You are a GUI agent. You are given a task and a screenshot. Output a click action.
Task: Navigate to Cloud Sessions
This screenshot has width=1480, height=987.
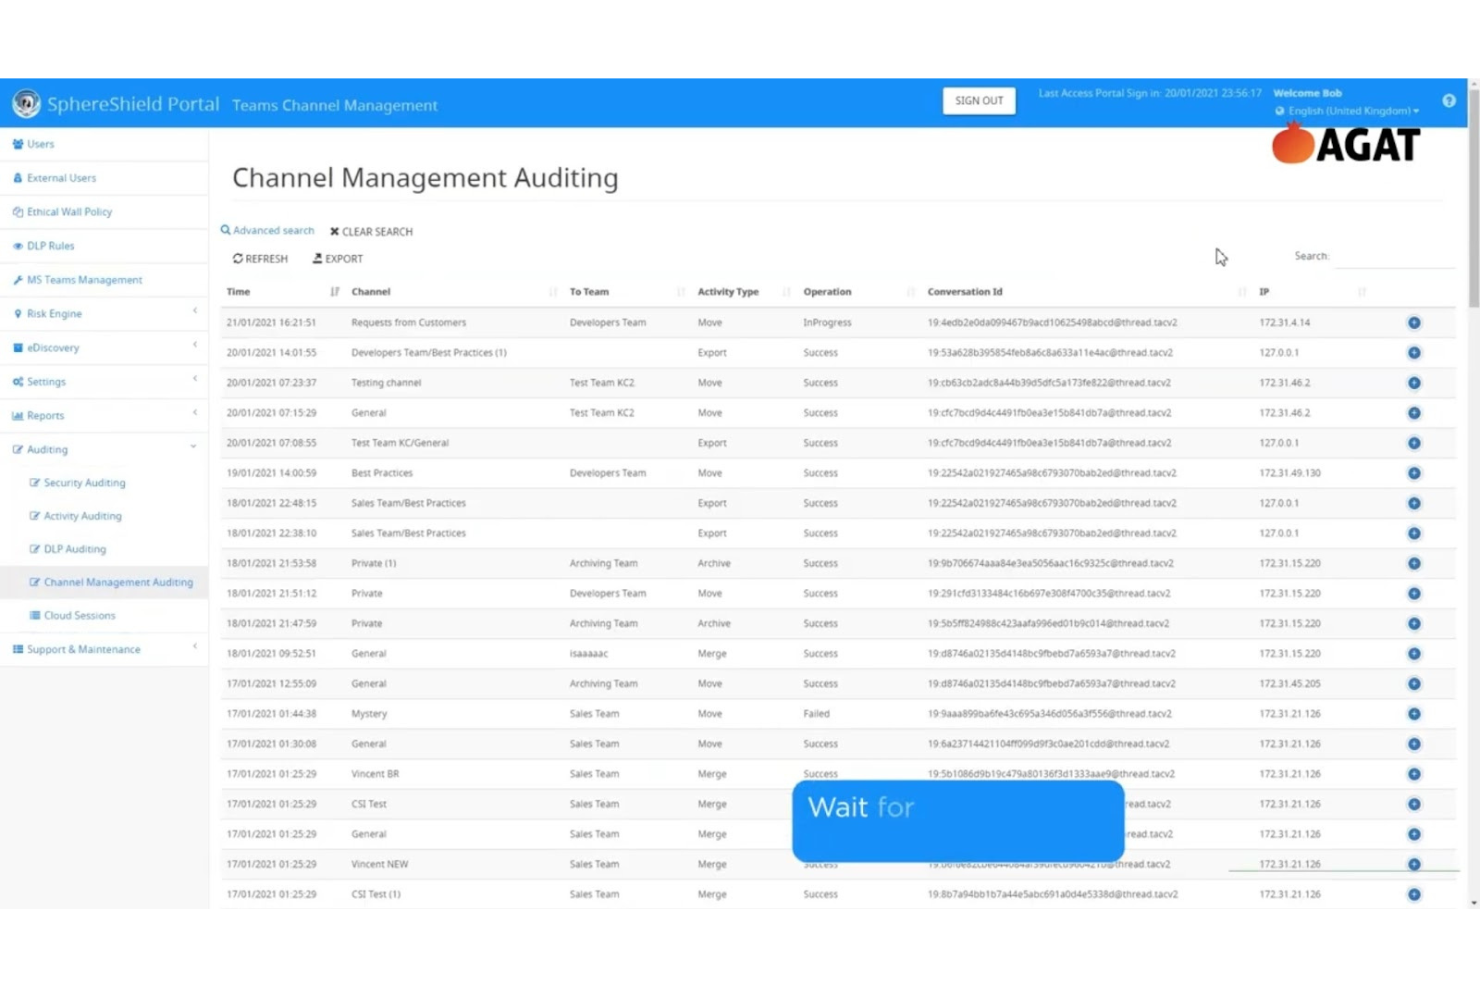(x=80, y=615)
